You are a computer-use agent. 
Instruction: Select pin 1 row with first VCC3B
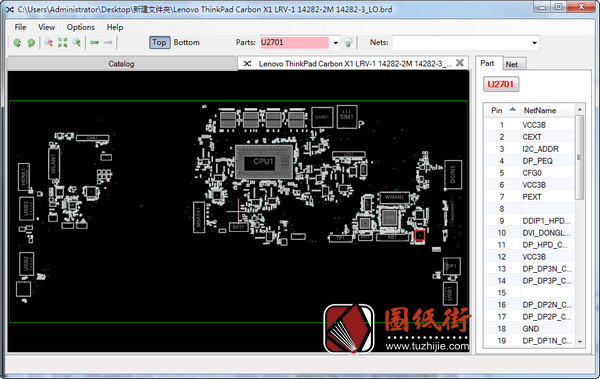(x=530, y=125)
